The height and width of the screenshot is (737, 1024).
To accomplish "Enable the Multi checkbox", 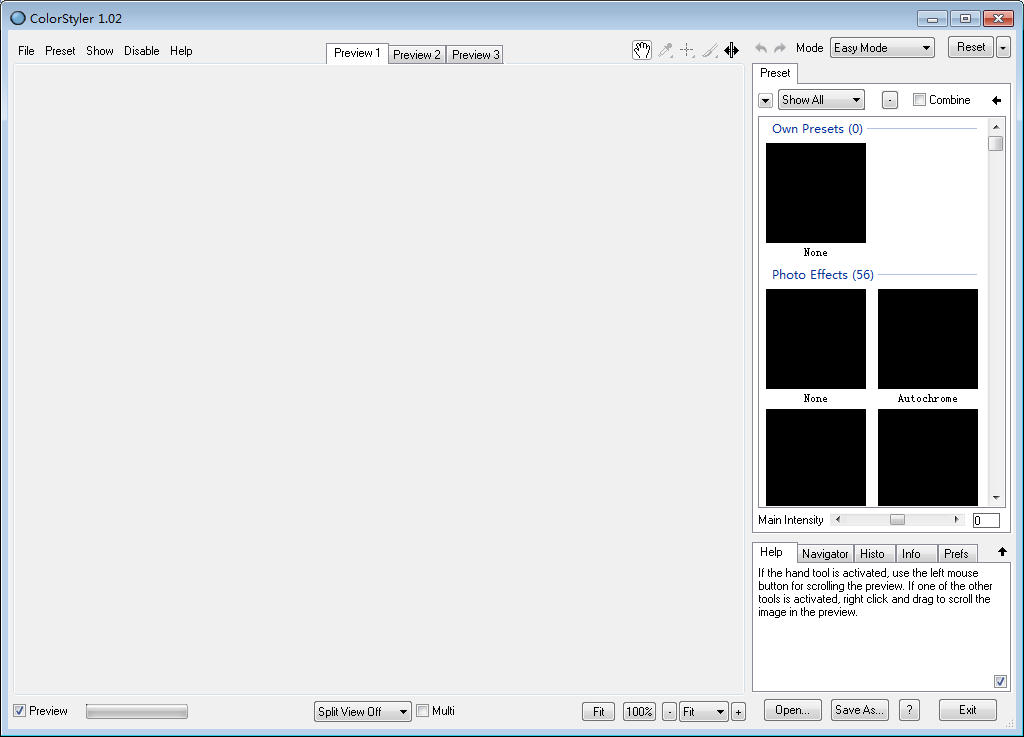I will point(423,711).
